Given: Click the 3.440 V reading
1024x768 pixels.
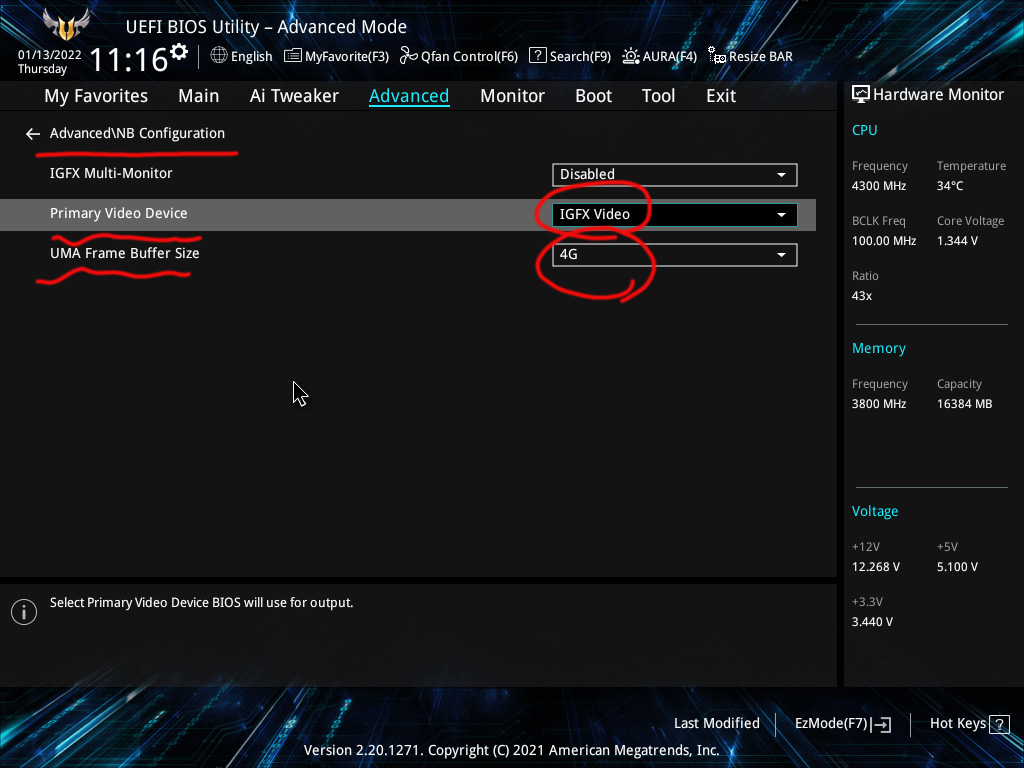Looking at the screenshot, I should (x=872, y=622).
